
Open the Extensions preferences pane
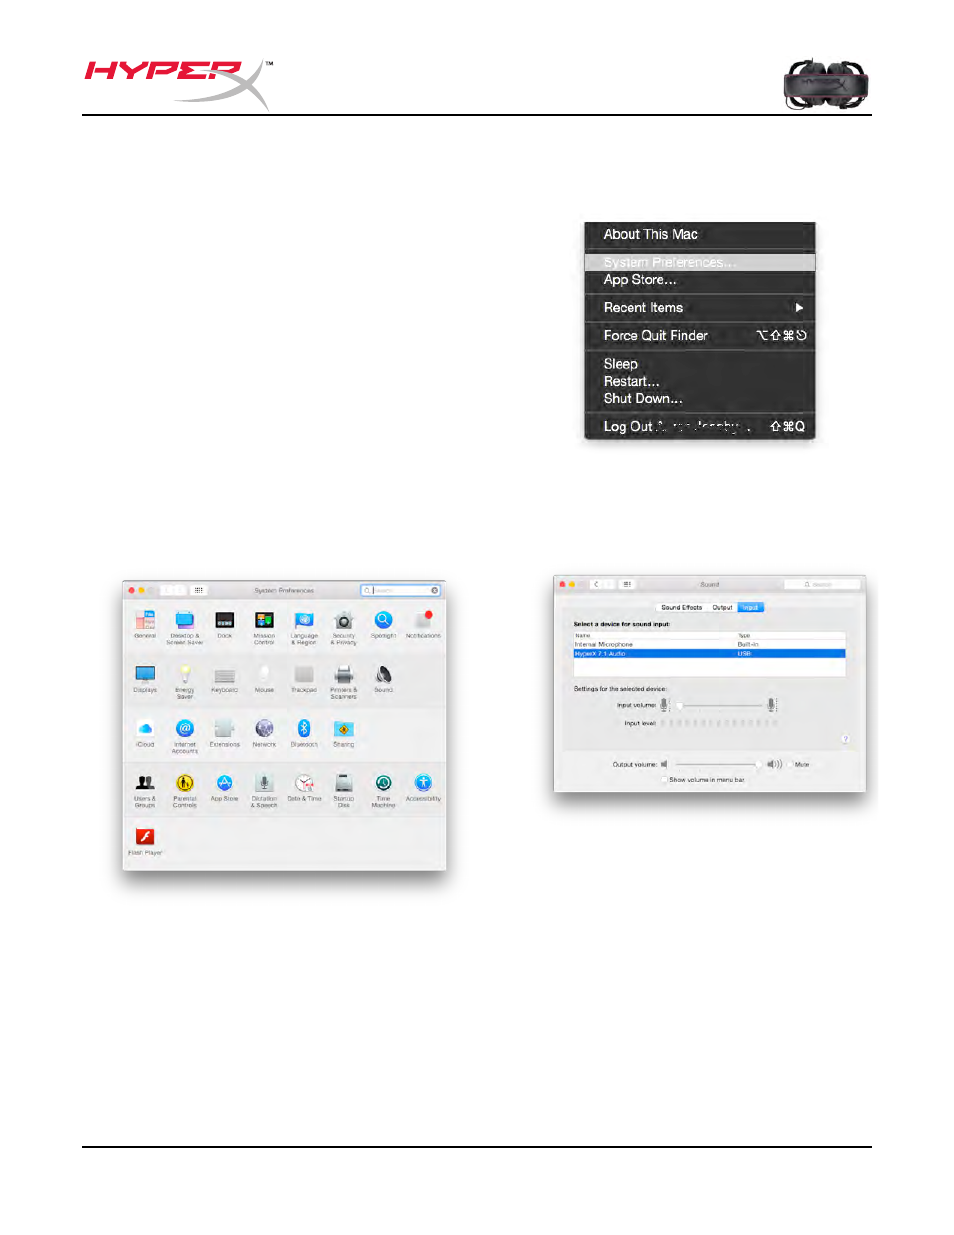[225, 733]
